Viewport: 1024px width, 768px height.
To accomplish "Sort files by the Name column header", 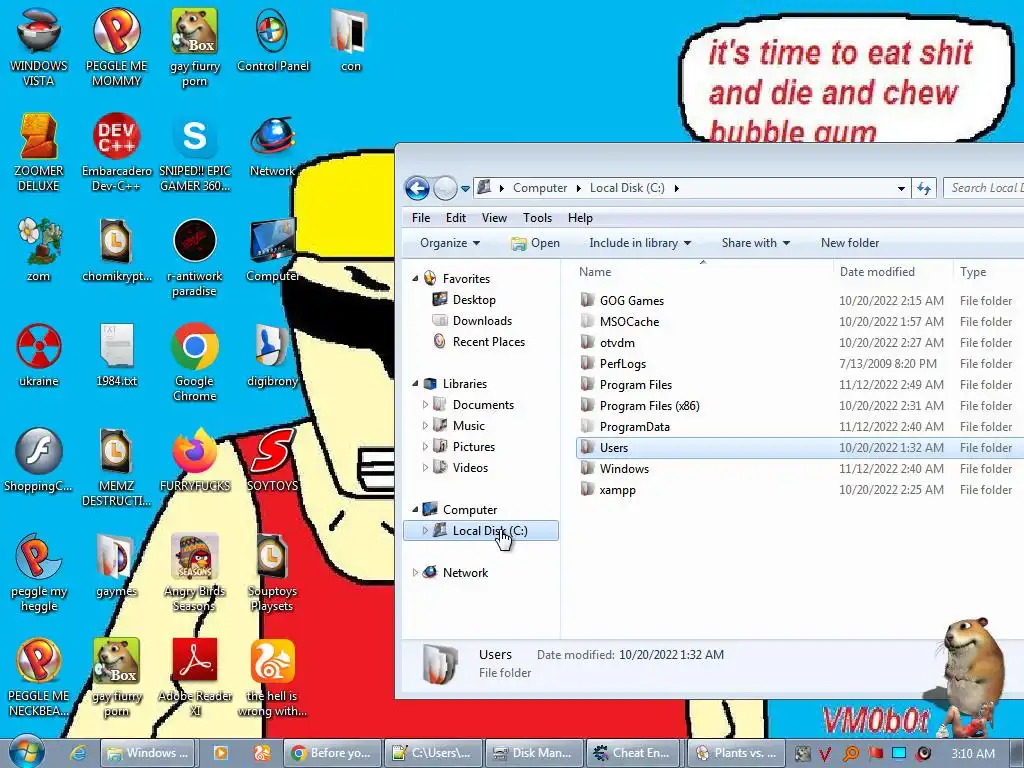I will coord(703,272).
